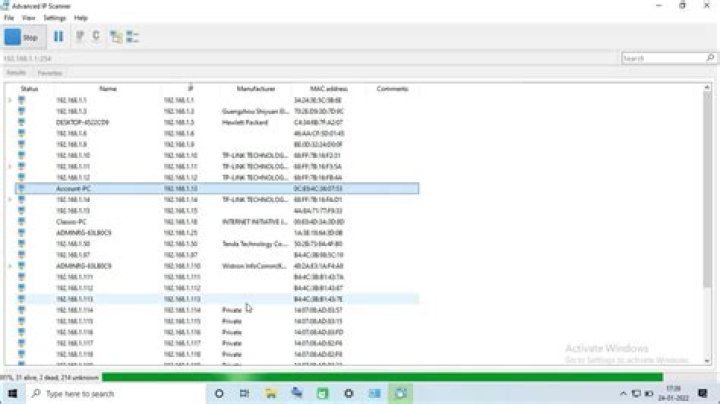Screen dimensions: 720x404
Task: Click status icon of 192.168.1.112 row
Action: (21, 288)
